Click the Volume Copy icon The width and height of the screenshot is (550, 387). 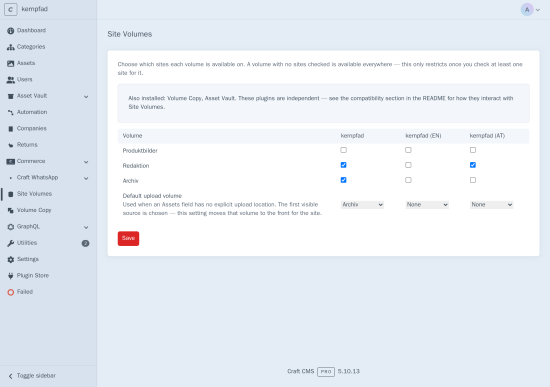11,211
